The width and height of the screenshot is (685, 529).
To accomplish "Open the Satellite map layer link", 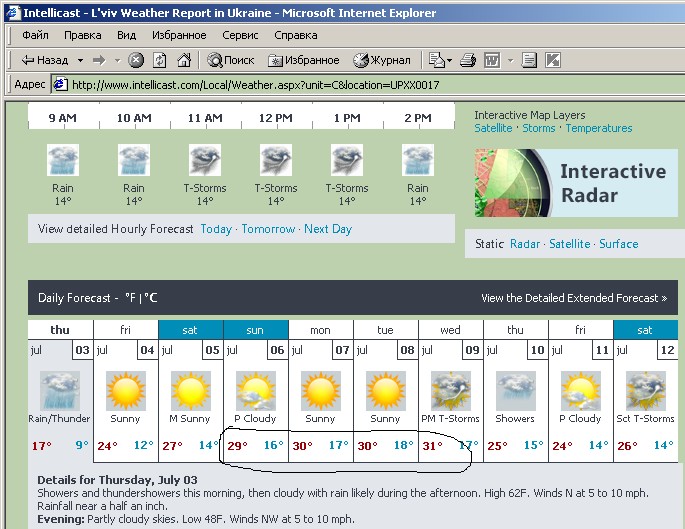I will [493, 128].
